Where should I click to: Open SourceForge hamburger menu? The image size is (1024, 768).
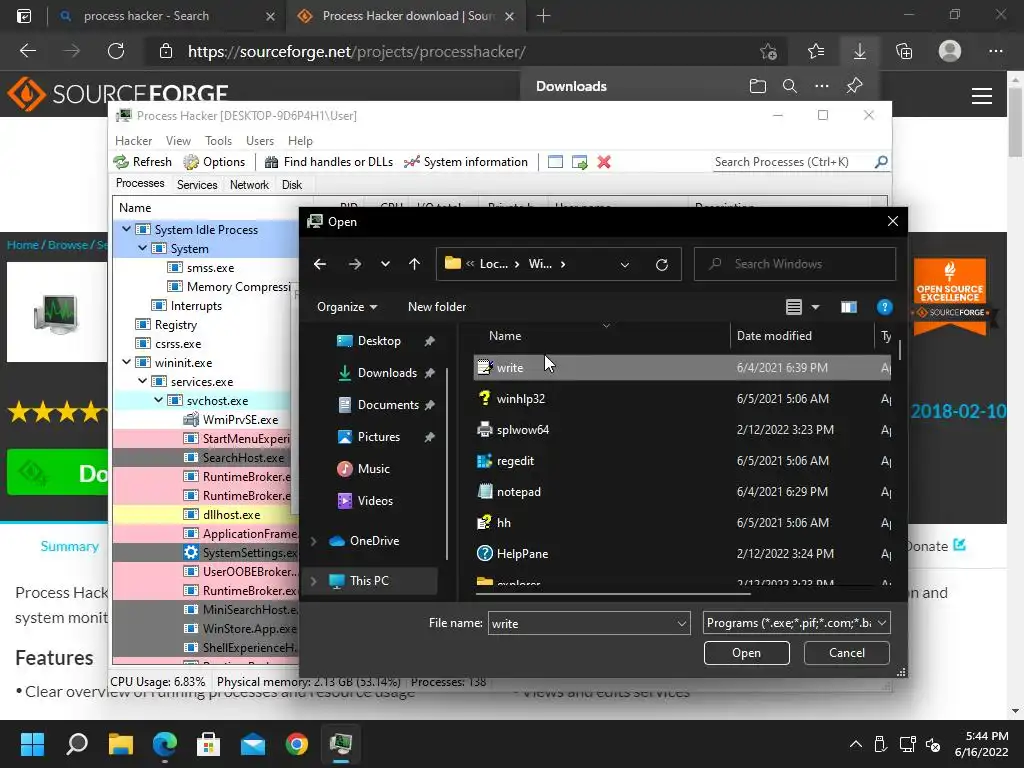tap(982, 96)
